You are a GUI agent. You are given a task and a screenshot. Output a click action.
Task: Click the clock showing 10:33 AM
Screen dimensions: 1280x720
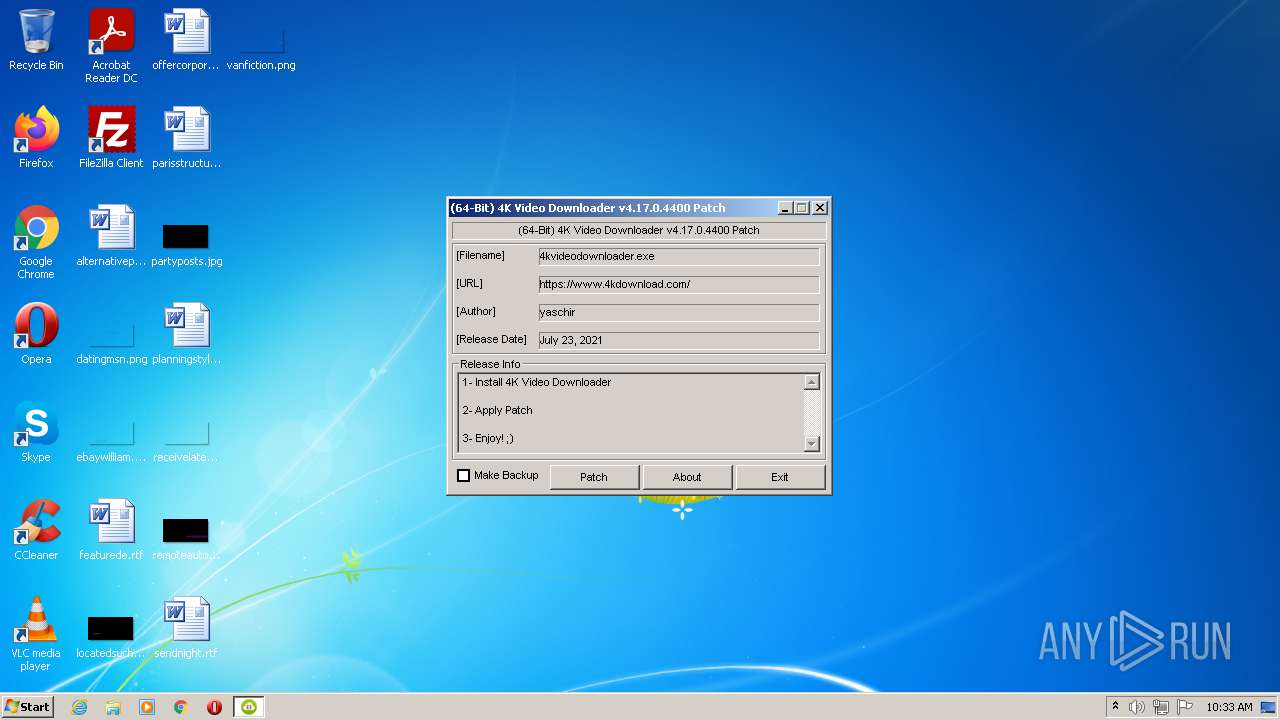point(1229,707)
